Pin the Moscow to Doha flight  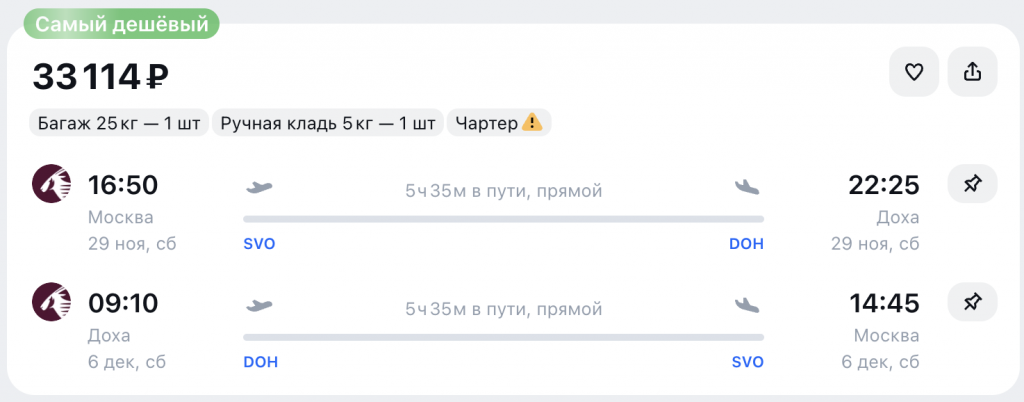(x=972, y=185)
